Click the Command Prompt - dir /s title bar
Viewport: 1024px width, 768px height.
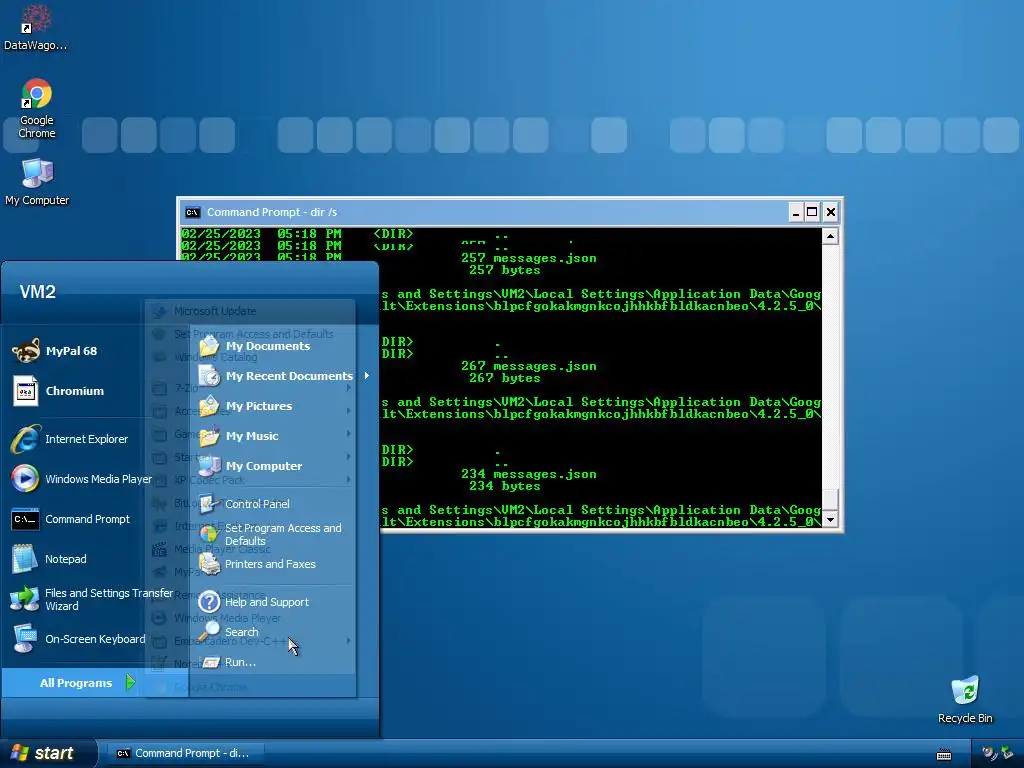483,212
